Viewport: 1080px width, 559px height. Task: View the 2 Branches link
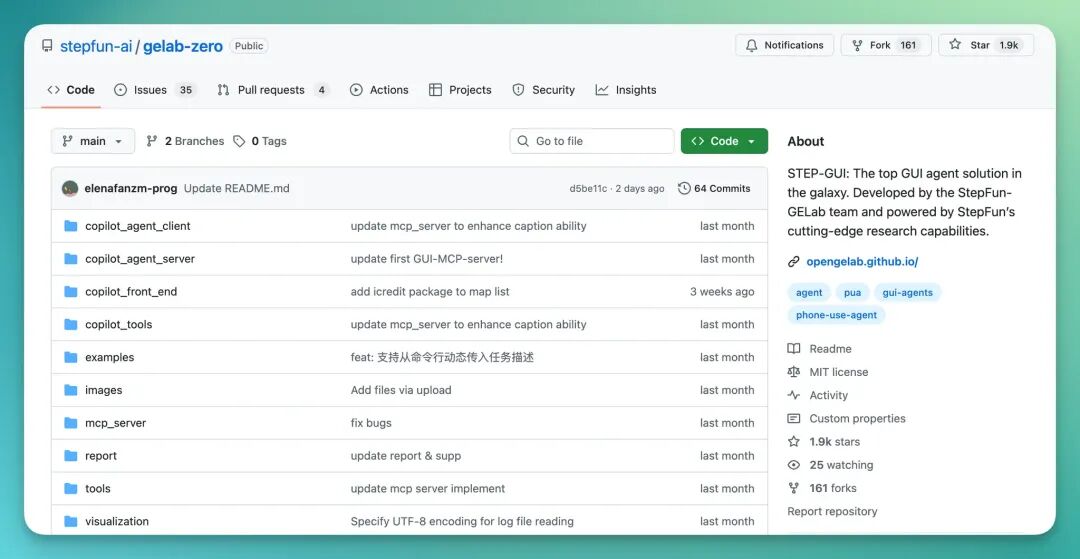[186, 141]
